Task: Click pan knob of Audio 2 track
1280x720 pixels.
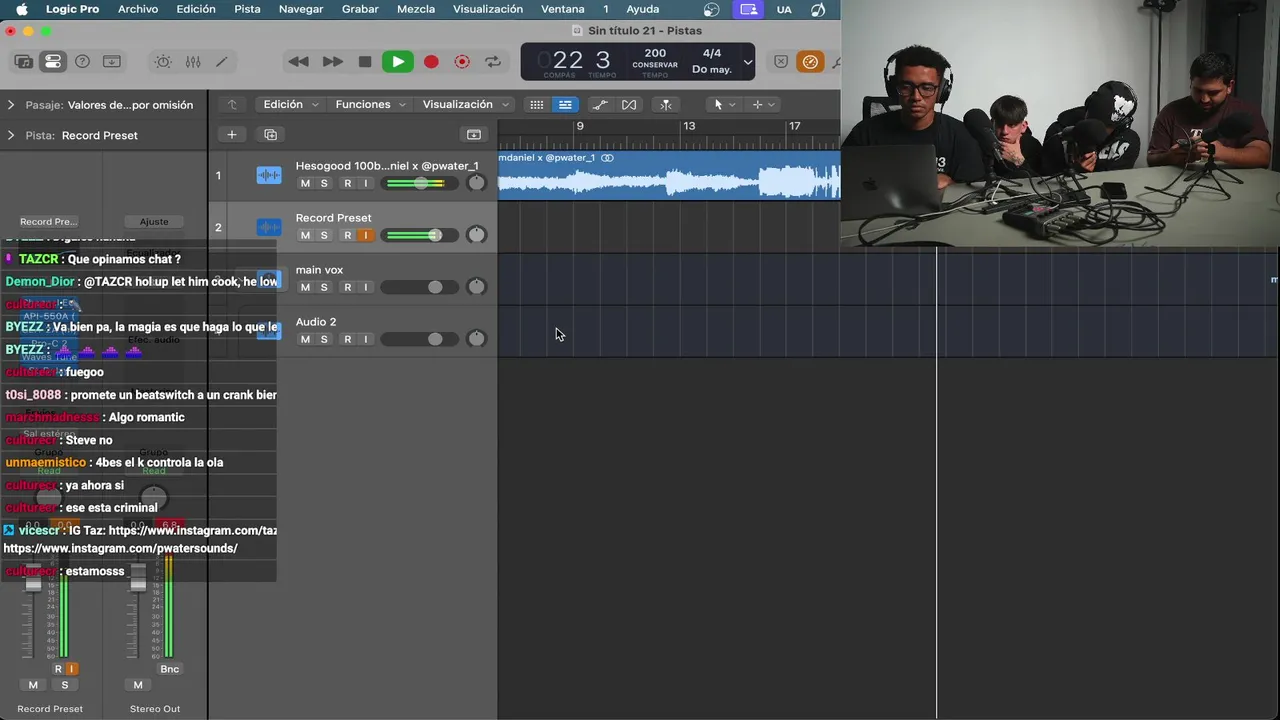Action: [x=477, y=339]
